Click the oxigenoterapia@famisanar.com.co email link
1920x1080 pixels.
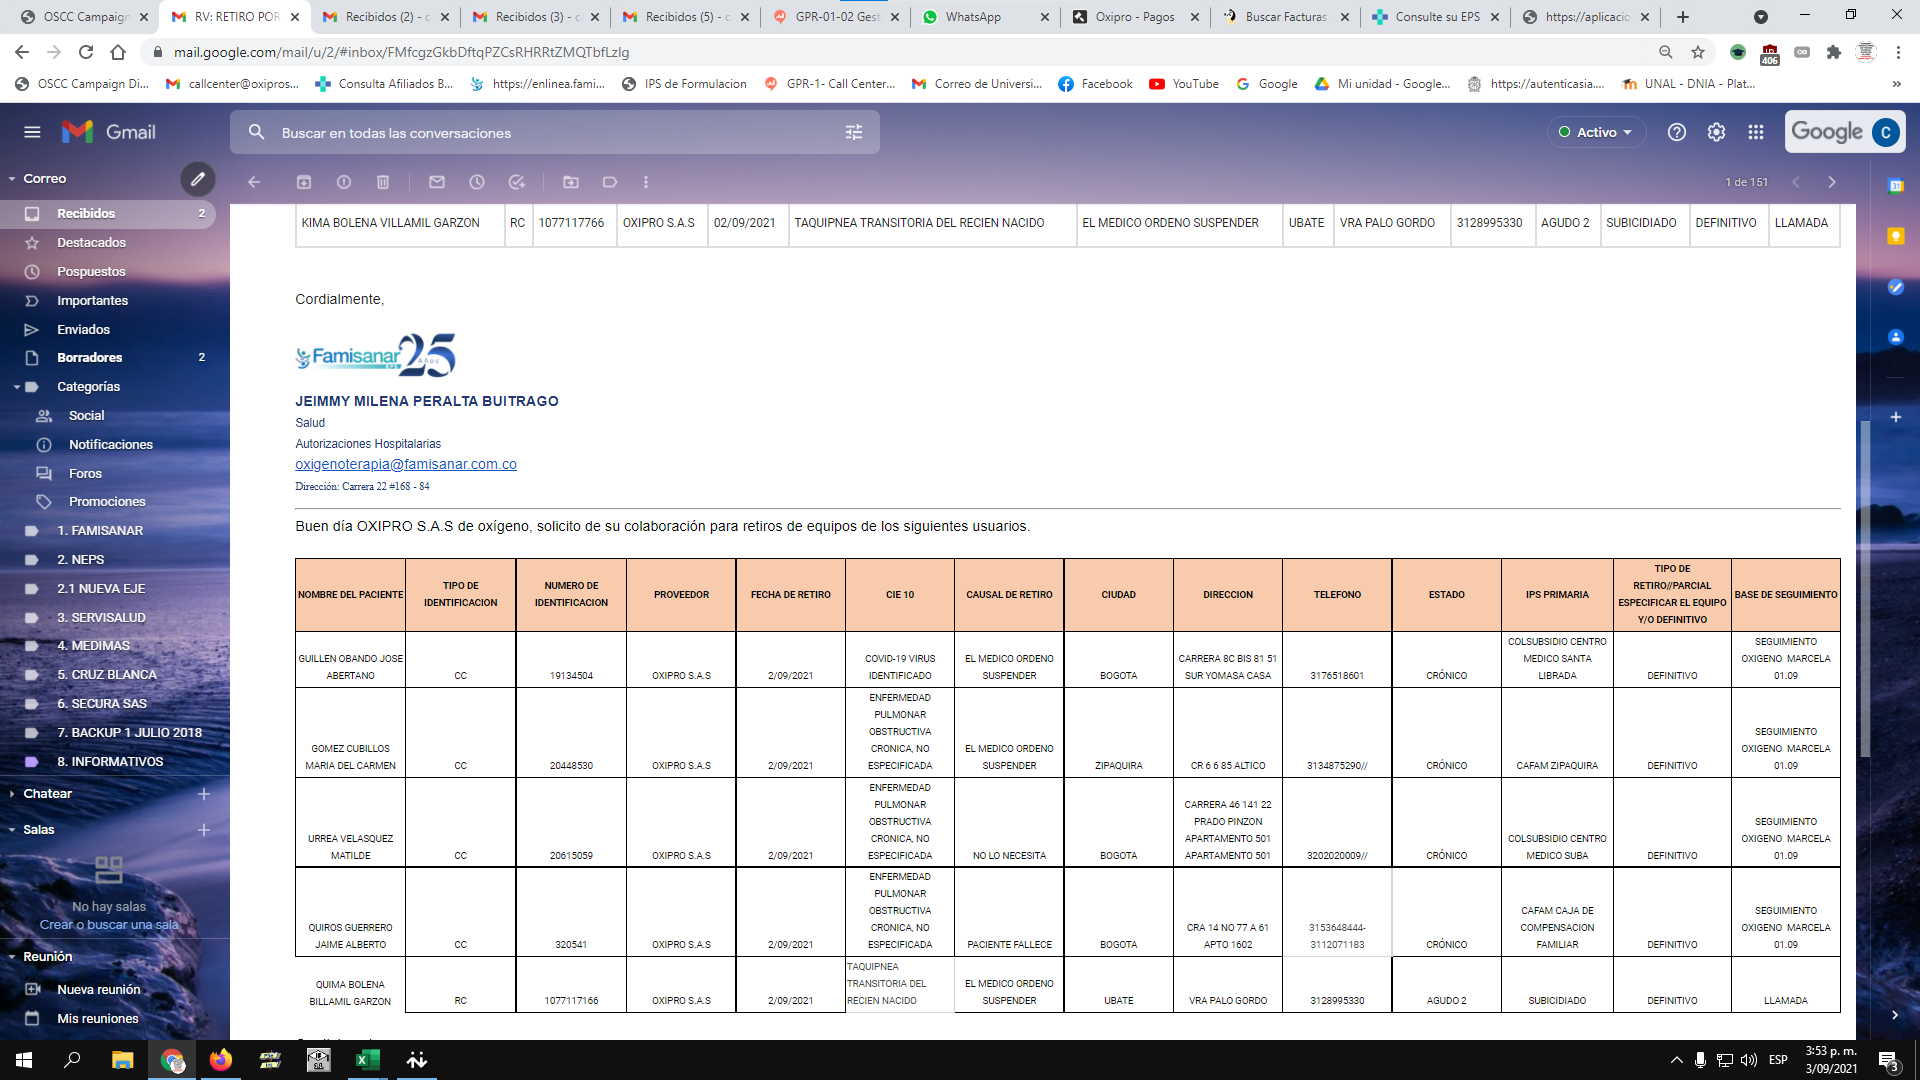coord(406,465)
